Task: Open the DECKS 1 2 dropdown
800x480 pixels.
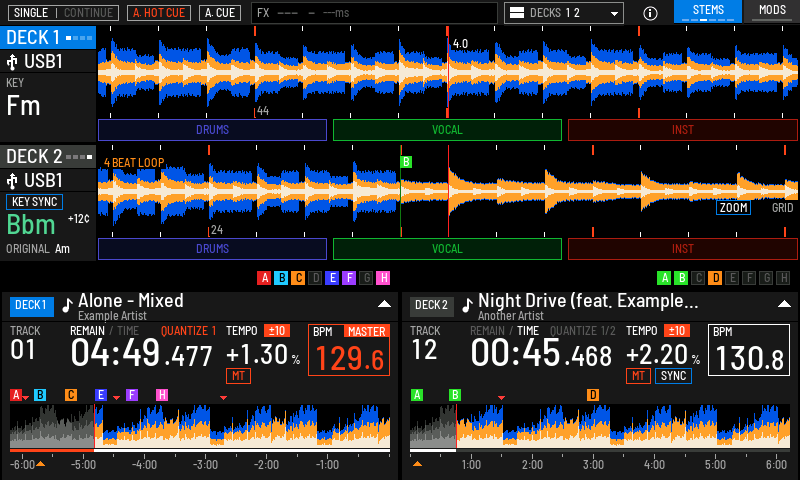Action: (x=564, y=13)
